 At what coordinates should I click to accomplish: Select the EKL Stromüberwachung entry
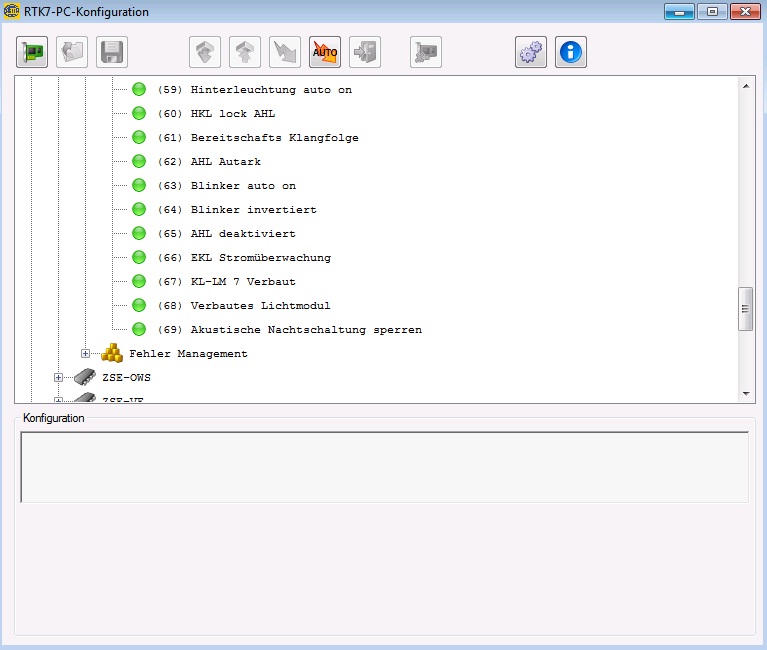260,258
